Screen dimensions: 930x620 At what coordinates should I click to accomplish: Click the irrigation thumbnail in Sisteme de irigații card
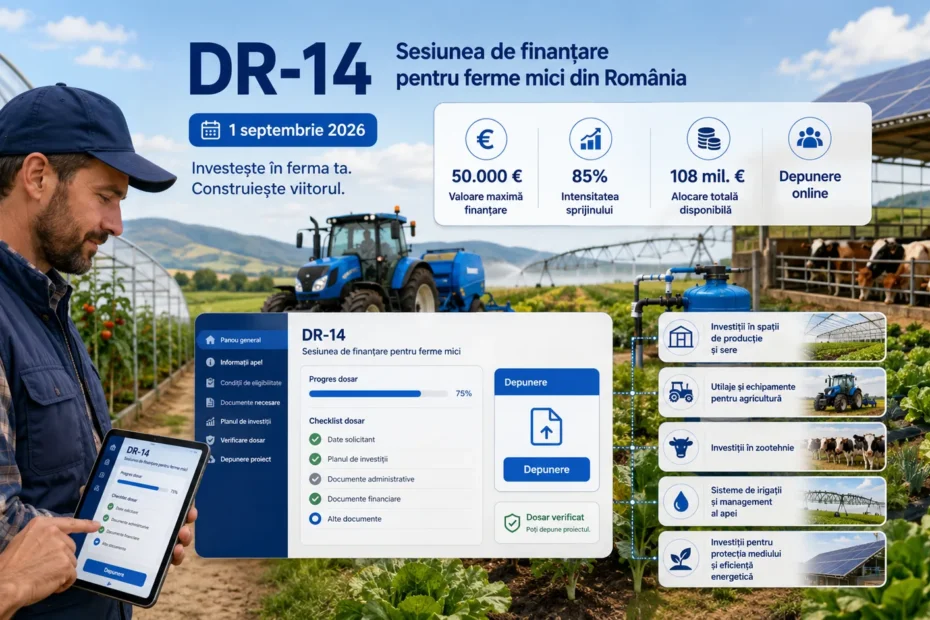844,502
